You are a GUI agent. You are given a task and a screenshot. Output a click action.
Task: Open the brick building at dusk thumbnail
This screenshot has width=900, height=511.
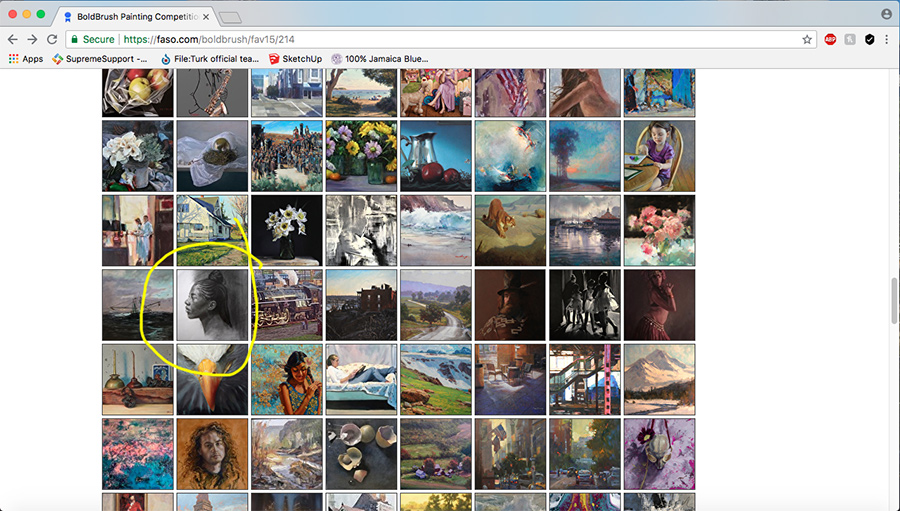362,305
